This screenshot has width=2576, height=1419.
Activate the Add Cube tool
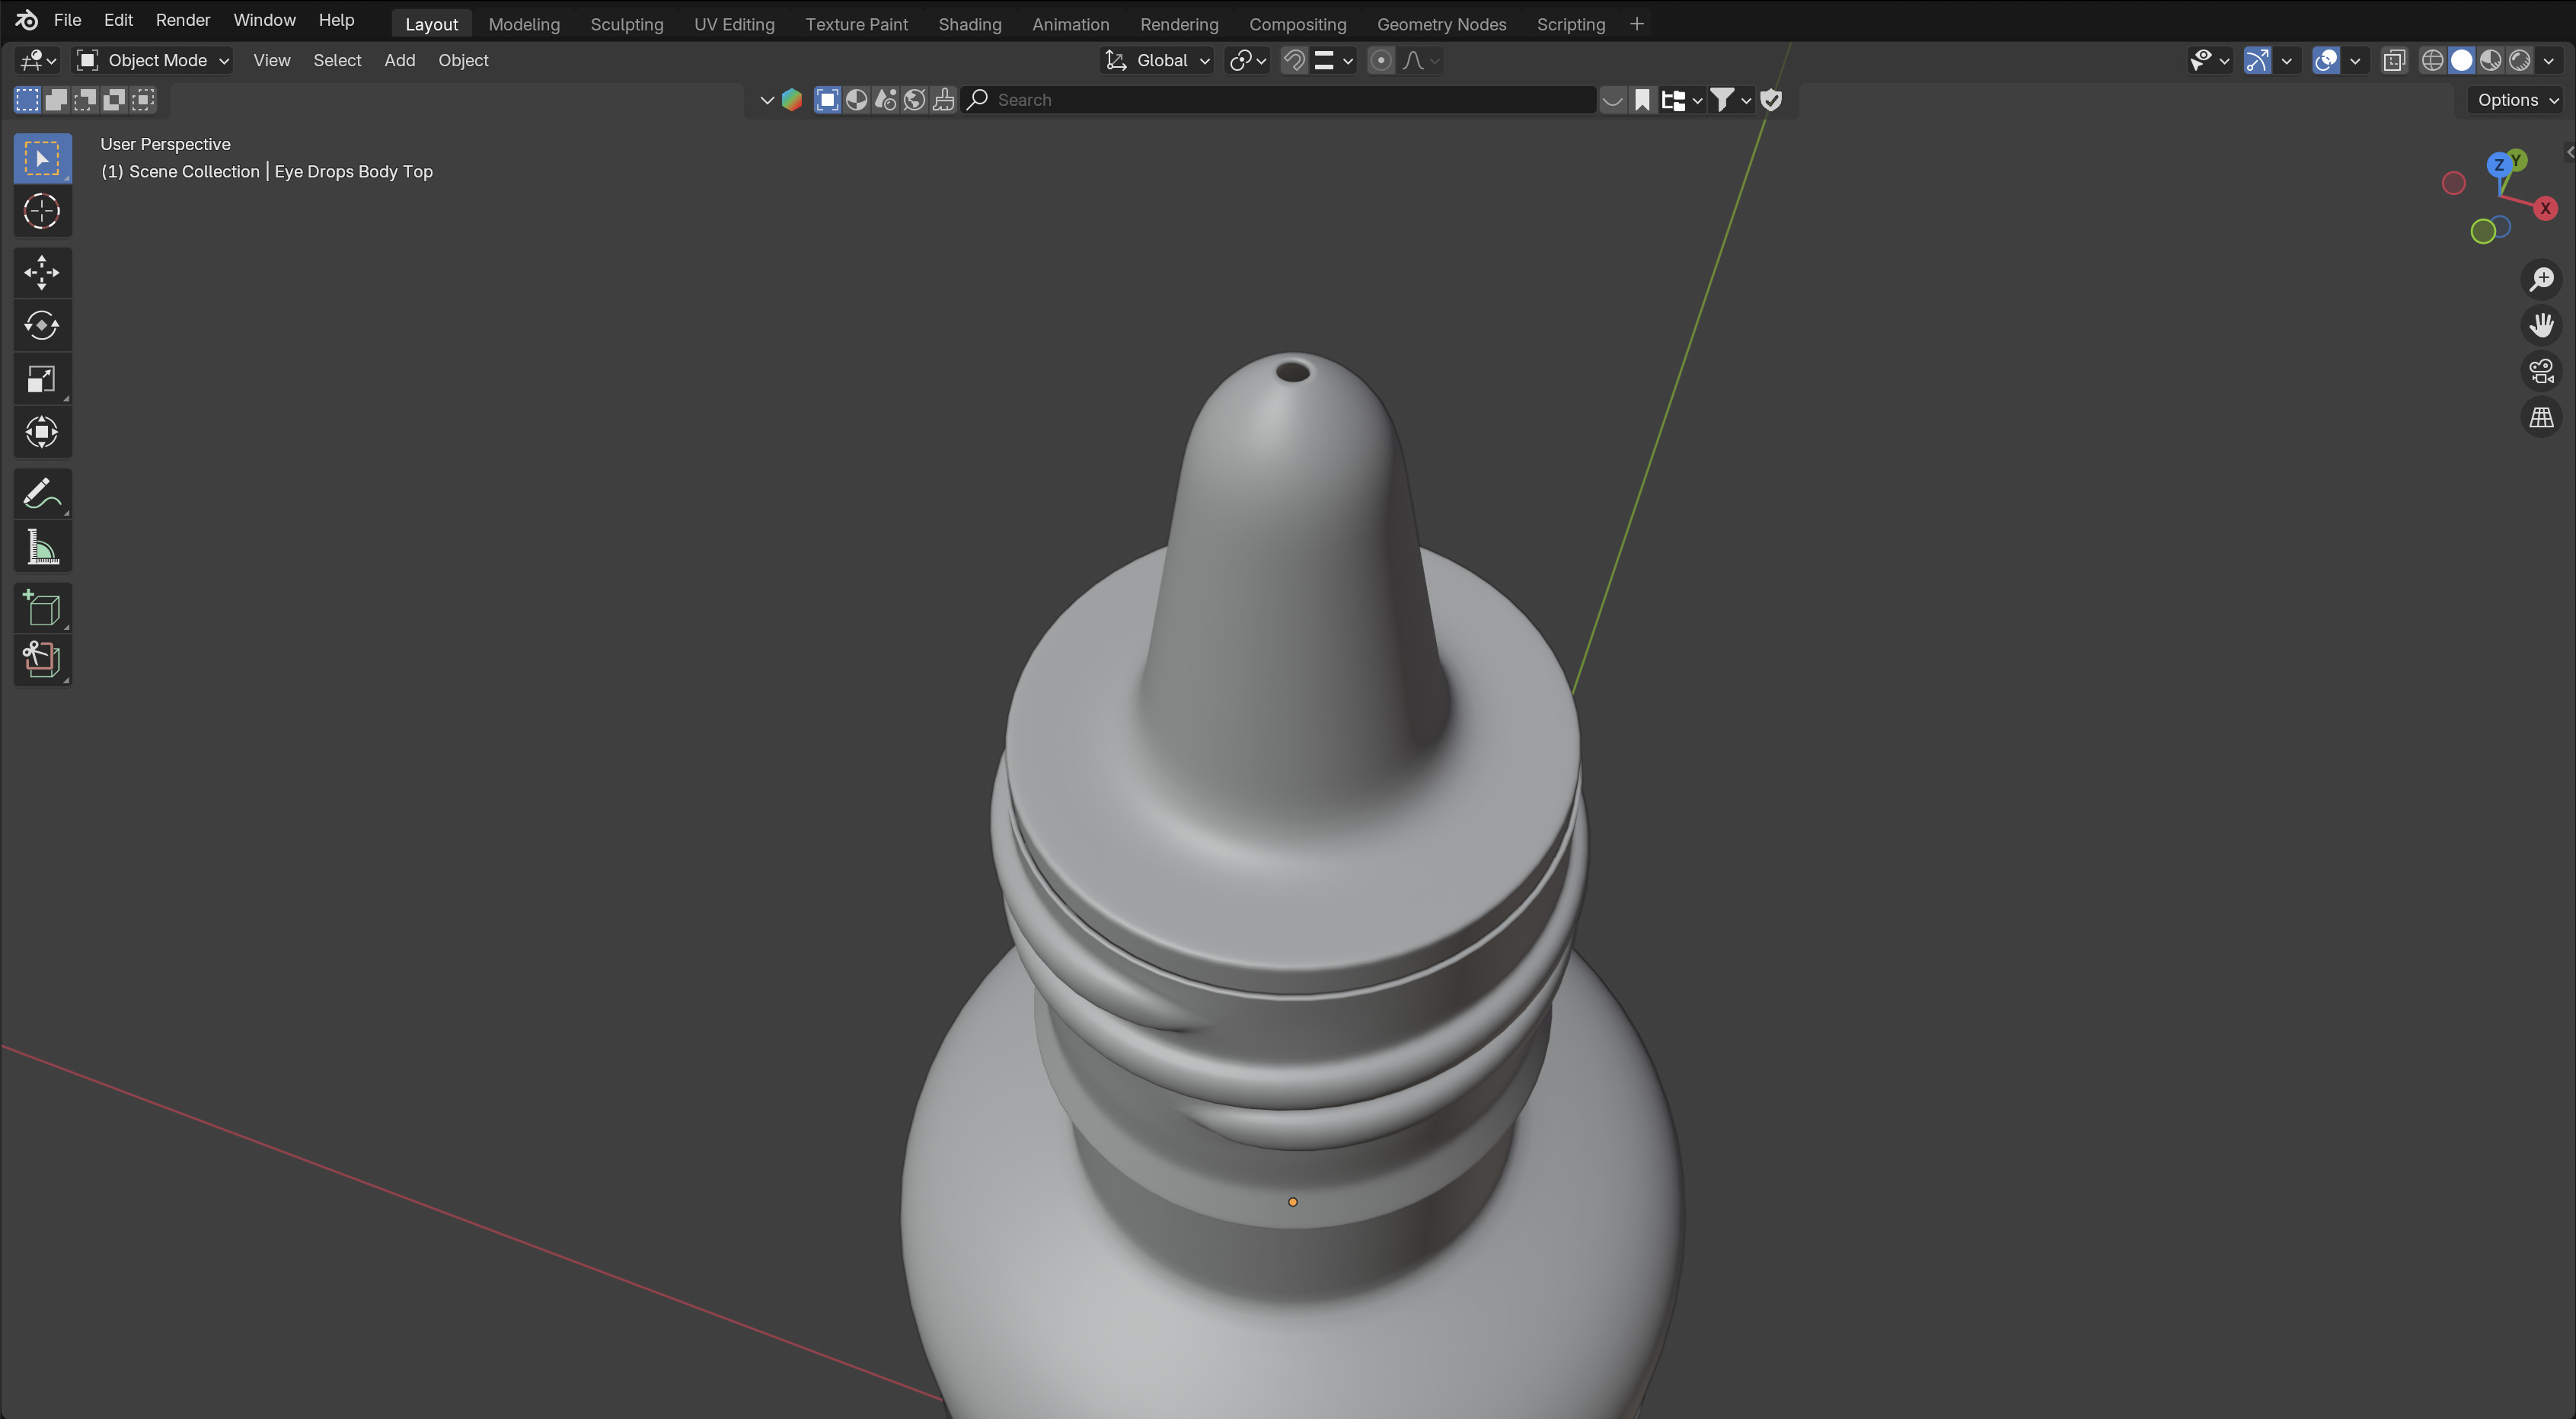coord(42,607)
